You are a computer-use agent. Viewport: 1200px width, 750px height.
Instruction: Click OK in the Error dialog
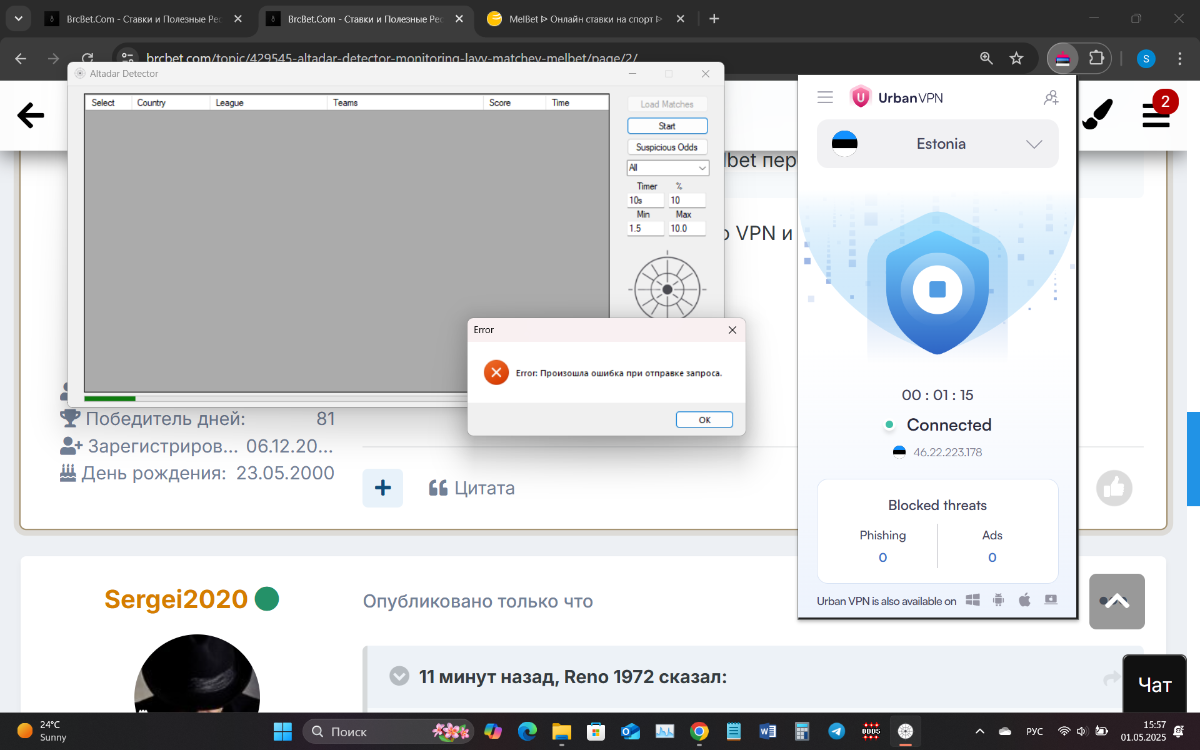(704, 420)
